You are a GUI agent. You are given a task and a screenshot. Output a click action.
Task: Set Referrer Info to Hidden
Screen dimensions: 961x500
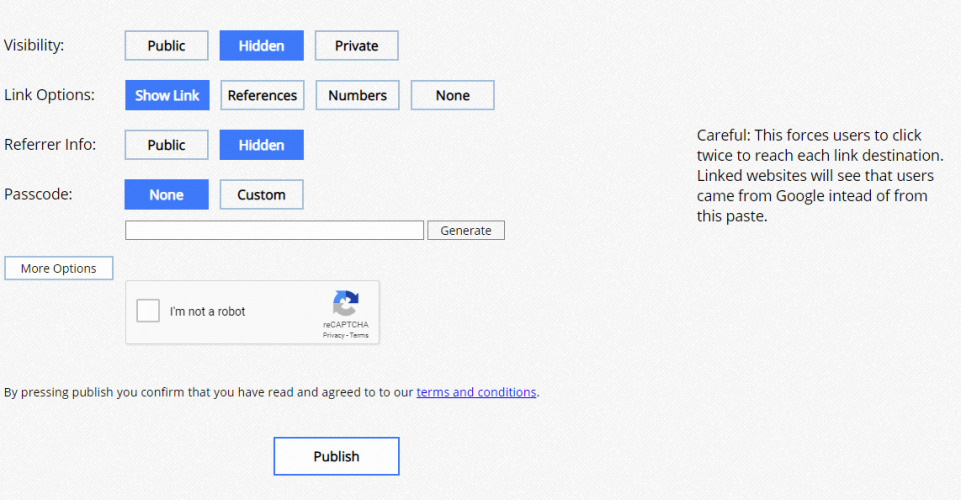tap(261, 145)
